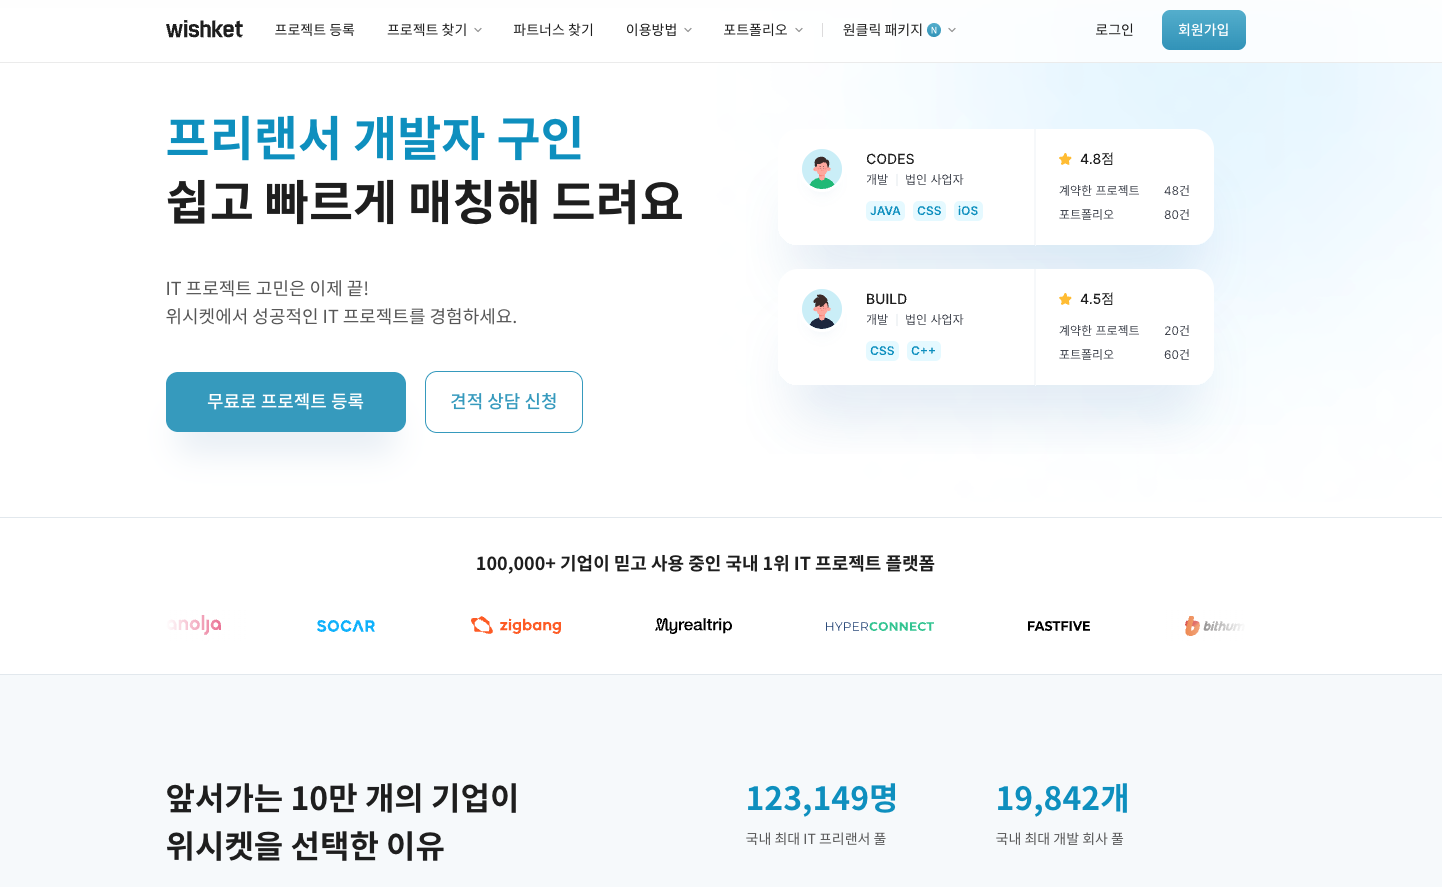The height and width of the screenshot is (887, 1442).
Task: Click the BUILD developer avatar
Action: [822, 309]
